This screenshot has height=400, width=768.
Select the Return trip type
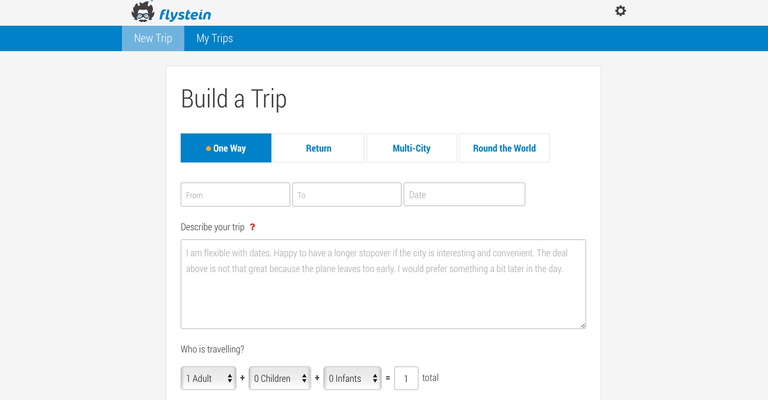click(x=319, y=148)
